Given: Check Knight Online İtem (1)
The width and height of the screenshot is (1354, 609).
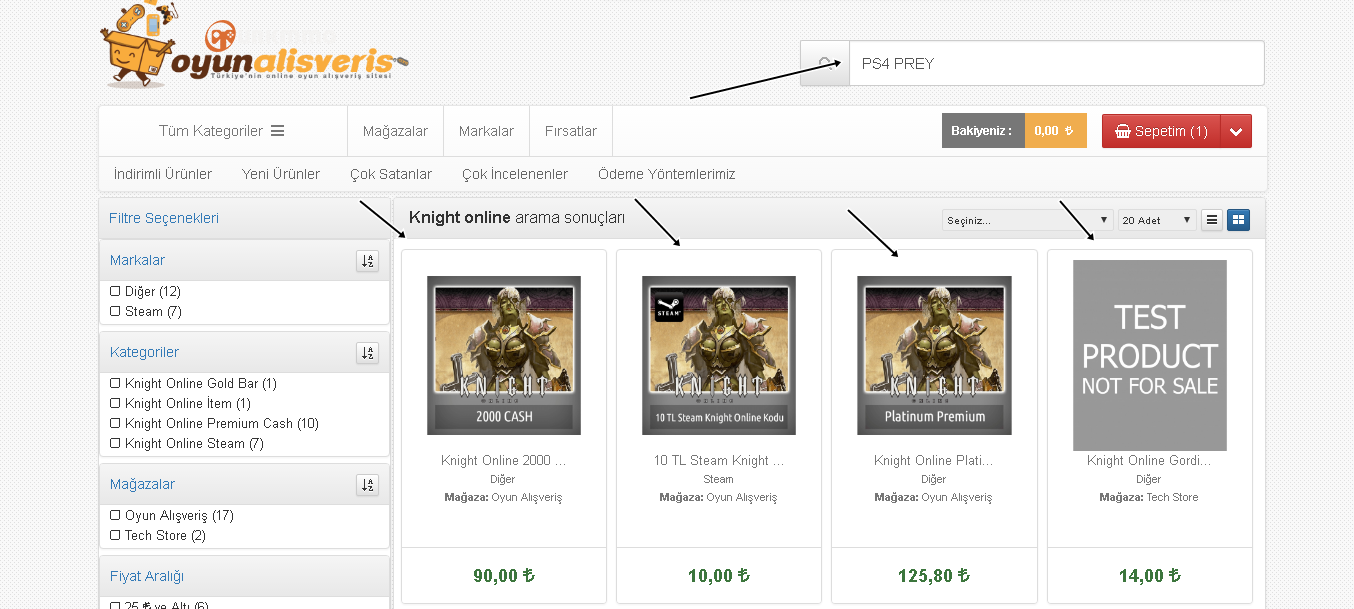Looking at the screenshot, I should [115, 404].
